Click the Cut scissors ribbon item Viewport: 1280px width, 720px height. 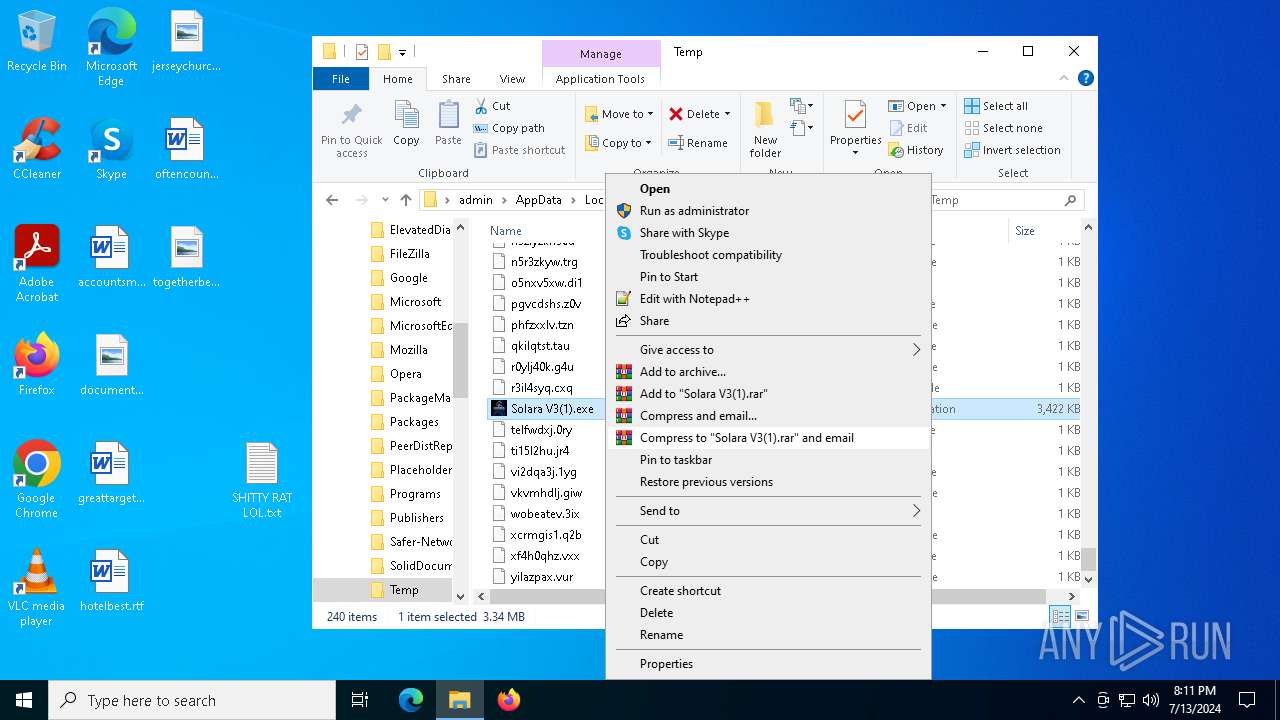coord(492,106)
